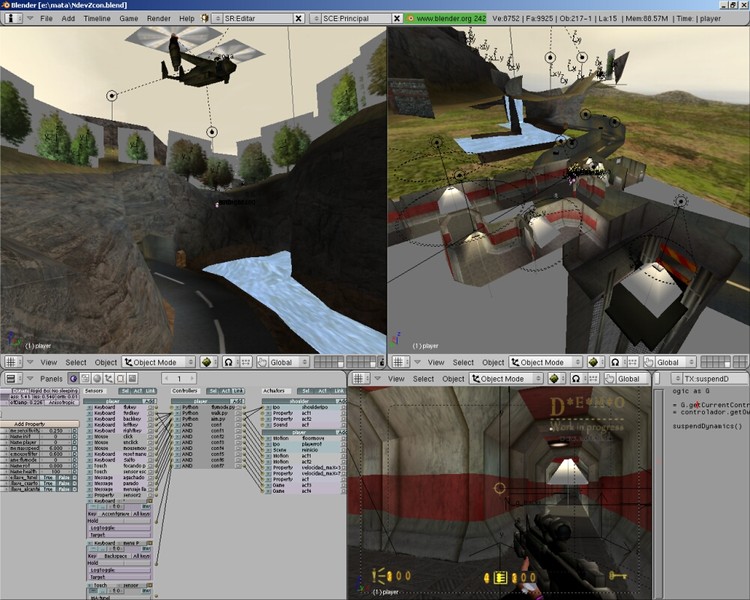Viewport: 750px width, 600px height.
Task: Open the Timeline menu
Action: (97, 18)
